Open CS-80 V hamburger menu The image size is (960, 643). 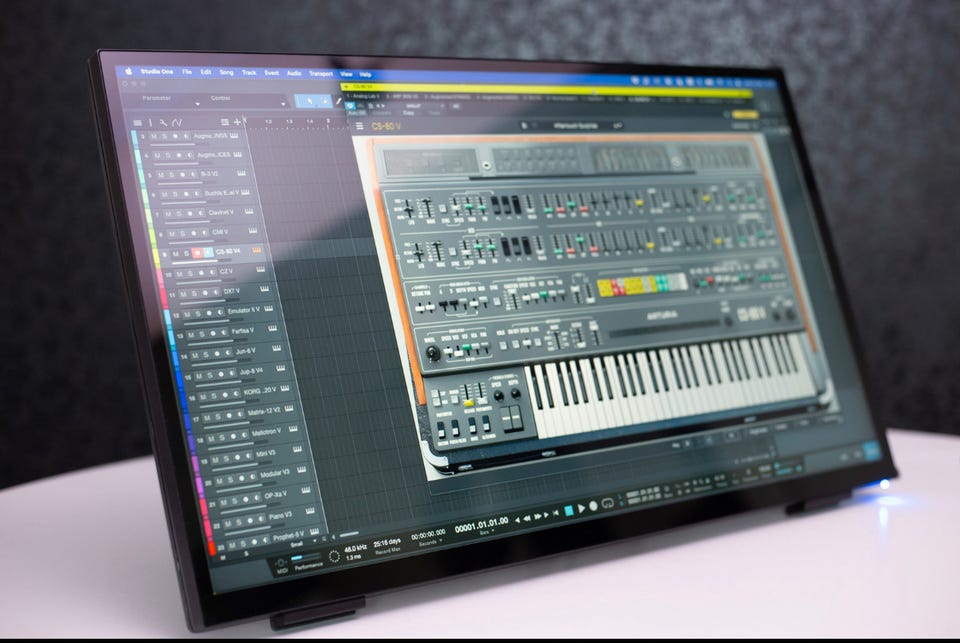[359, 126]
